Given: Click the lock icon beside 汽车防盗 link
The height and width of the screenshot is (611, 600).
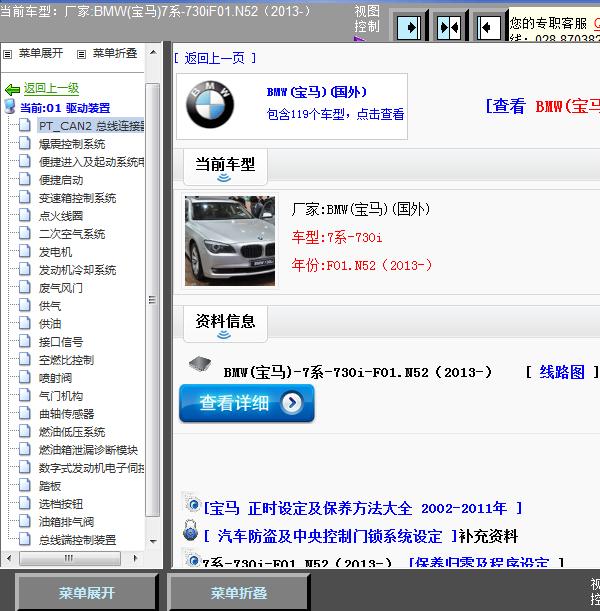Looking at the screenshot, I should 191,530.
